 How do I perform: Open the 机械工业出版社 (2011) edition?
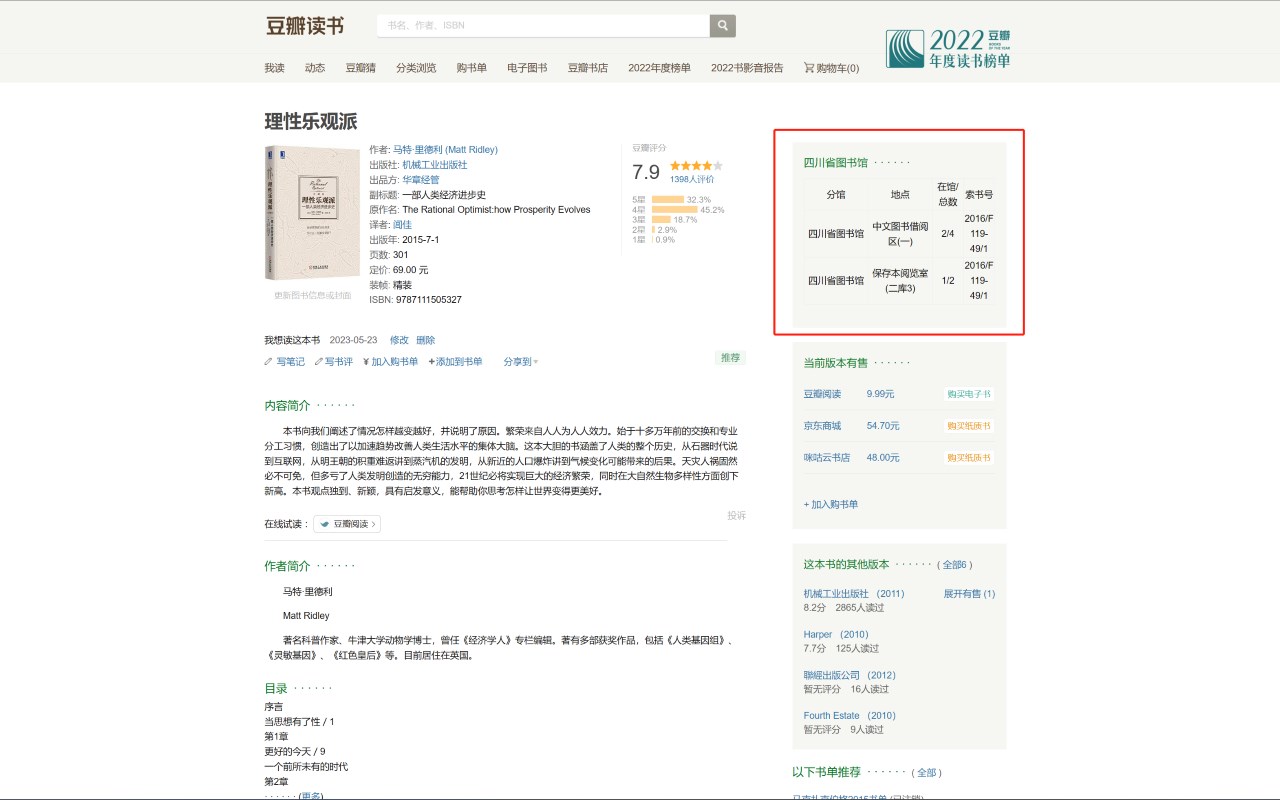click(854, 594)
